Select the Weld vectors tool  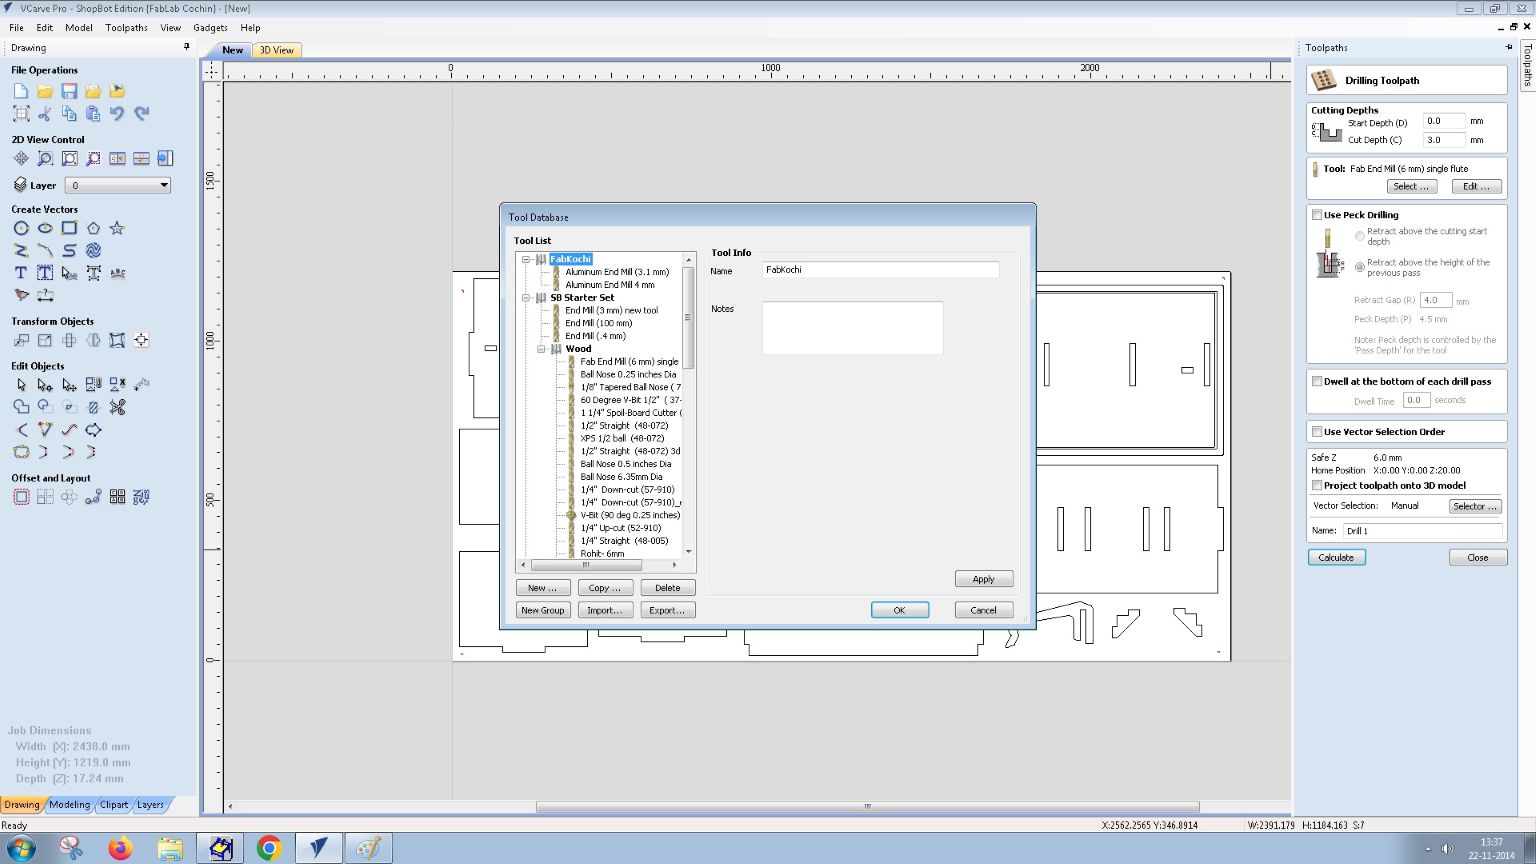(21, 407)
